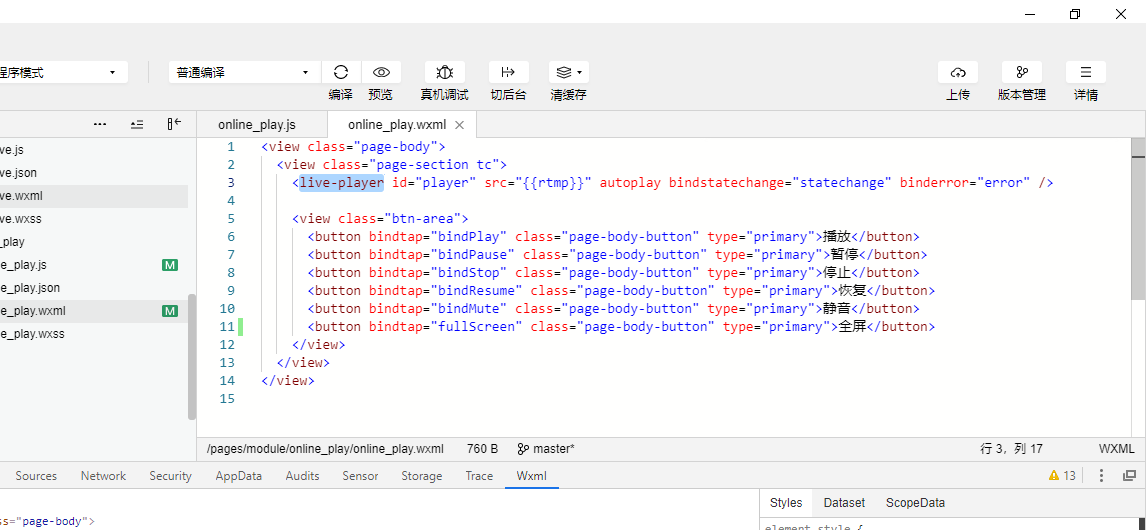Switch to the Dataset panel tab
The width and height of the screenshot is (1146, 530).
tap(844, 503)
